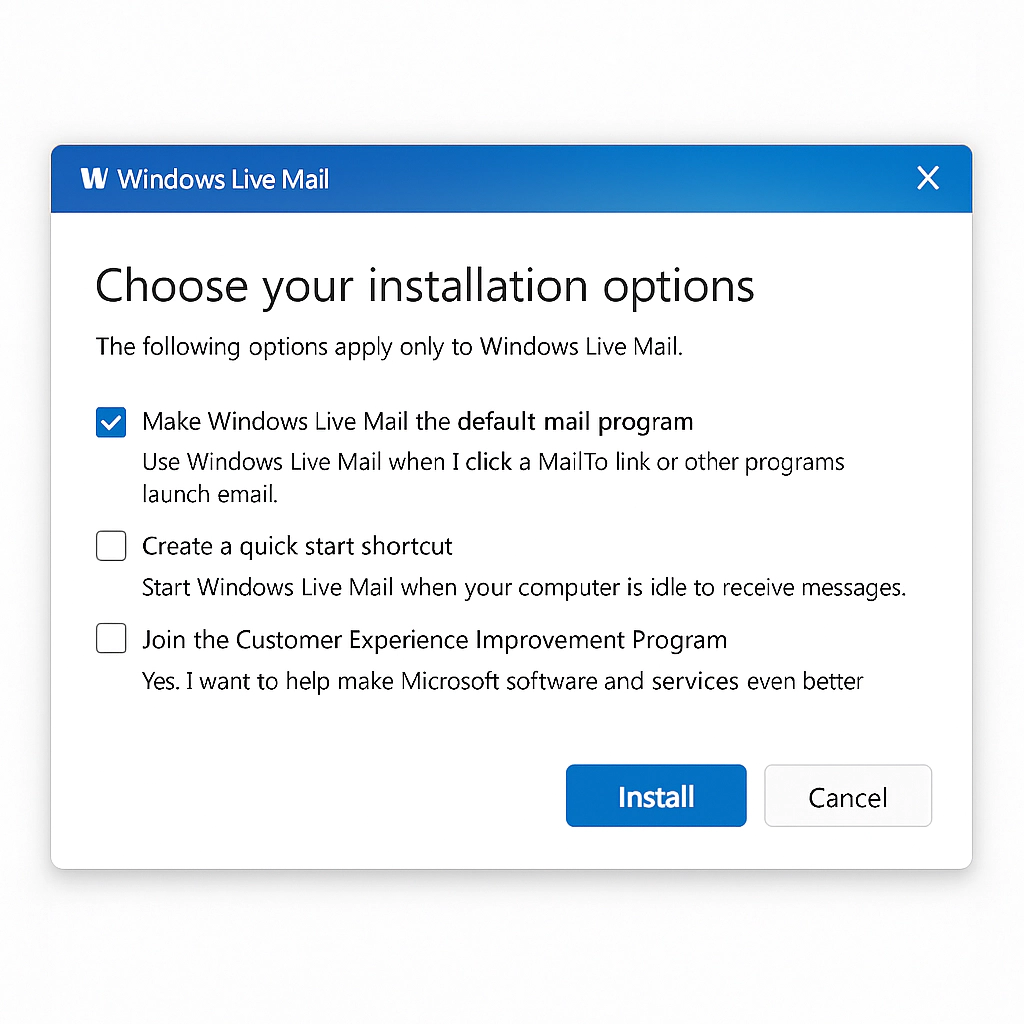Select the "Join the Customer Experience" label text

click(434, 639)
